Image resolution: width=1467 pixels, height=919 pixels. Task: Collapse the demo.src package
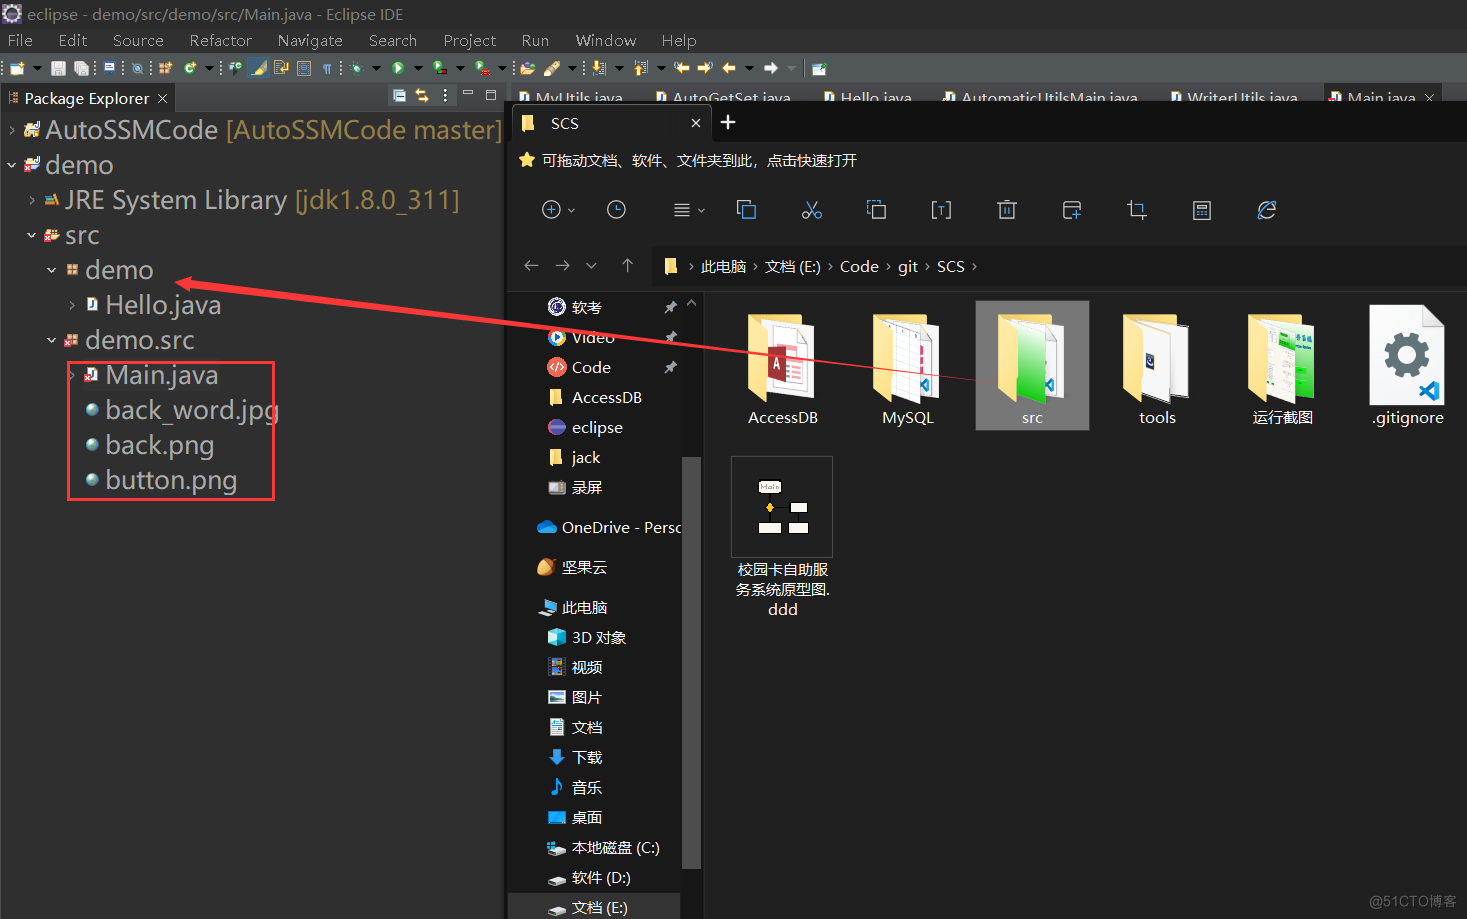click(52, 340)
